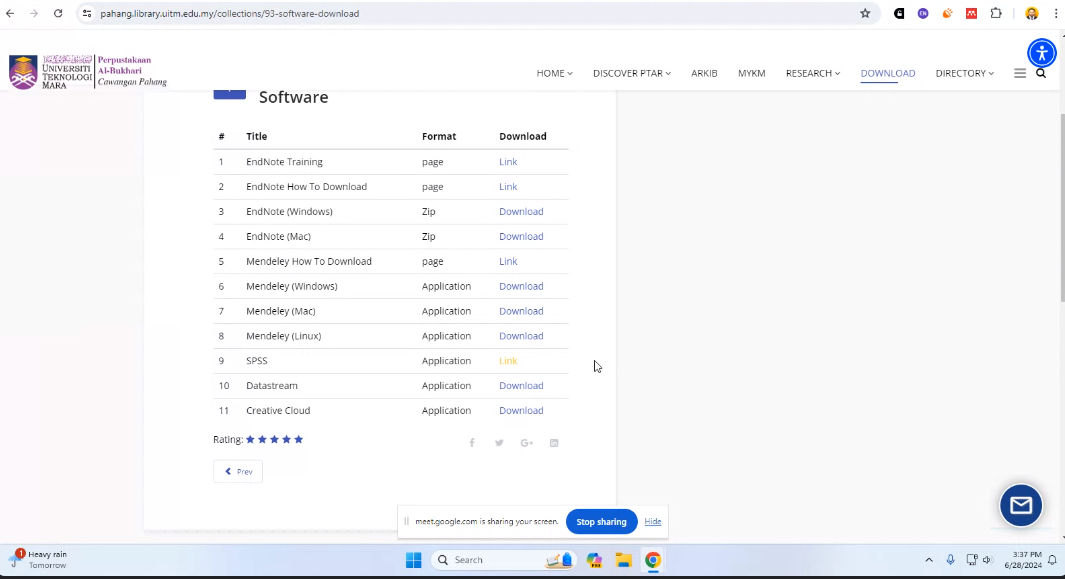Open Chrome profile avatar icon
Screen dimensions: 1065x579
coord(1031,14)
